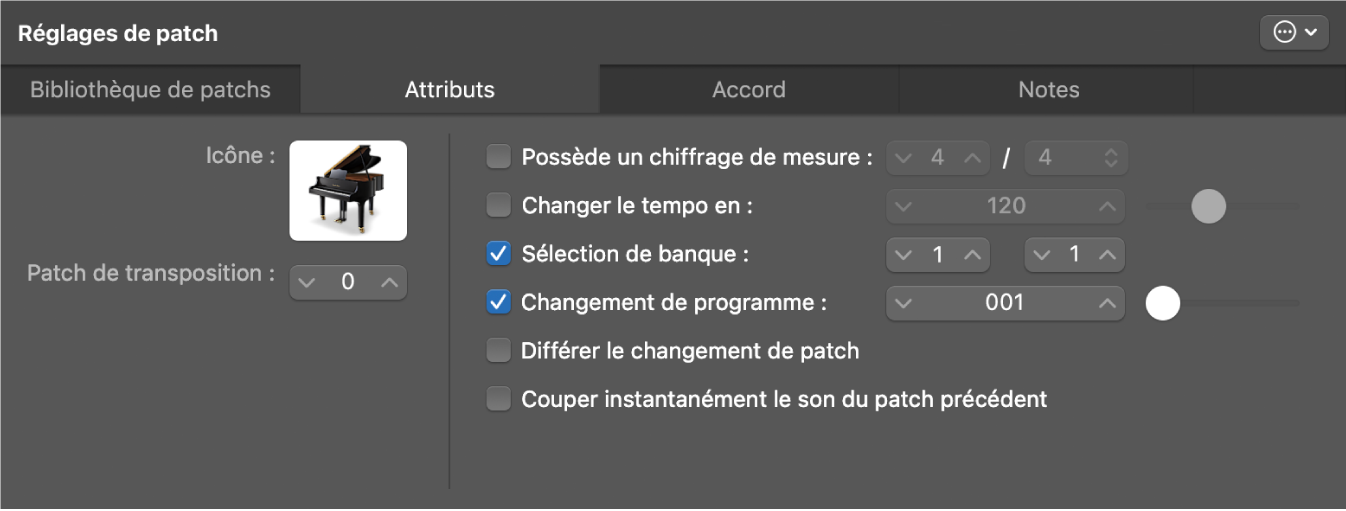Enable "Changer le tempo en" checkbox
Screen dimensions: 1346x511
click(498, 206)
